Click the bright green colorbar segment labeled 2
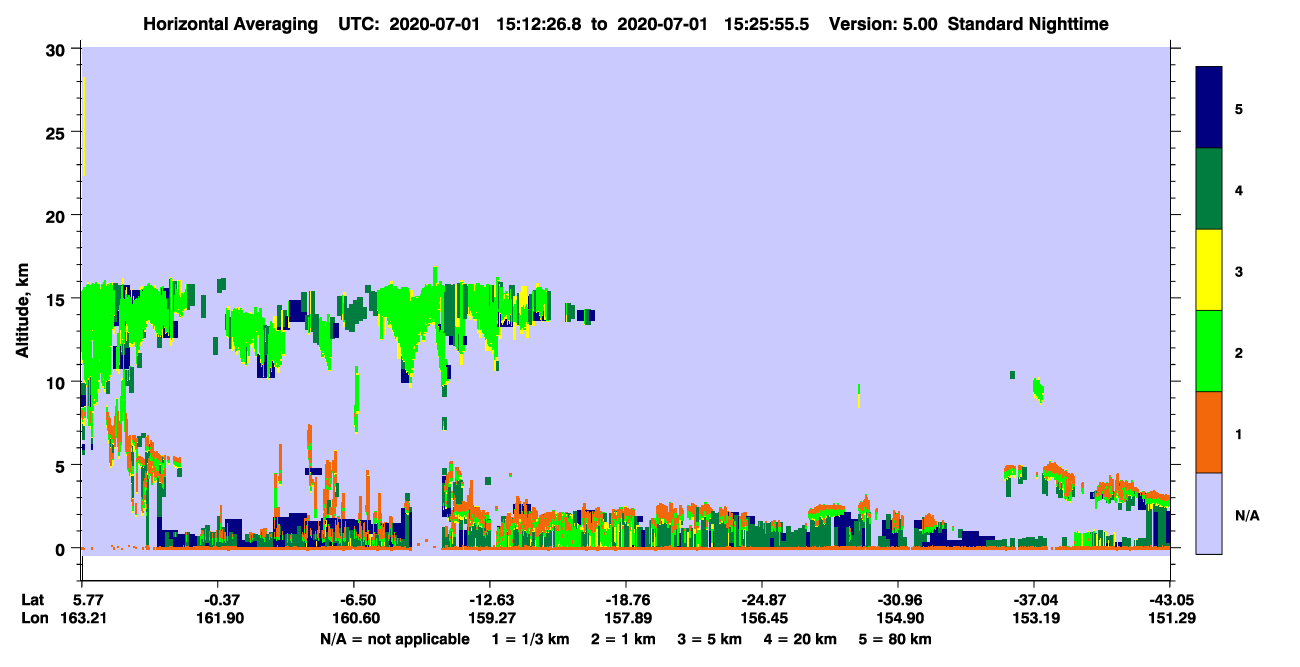The height and width of the screenshot is (667, 1300). [x=1209, y=351]
